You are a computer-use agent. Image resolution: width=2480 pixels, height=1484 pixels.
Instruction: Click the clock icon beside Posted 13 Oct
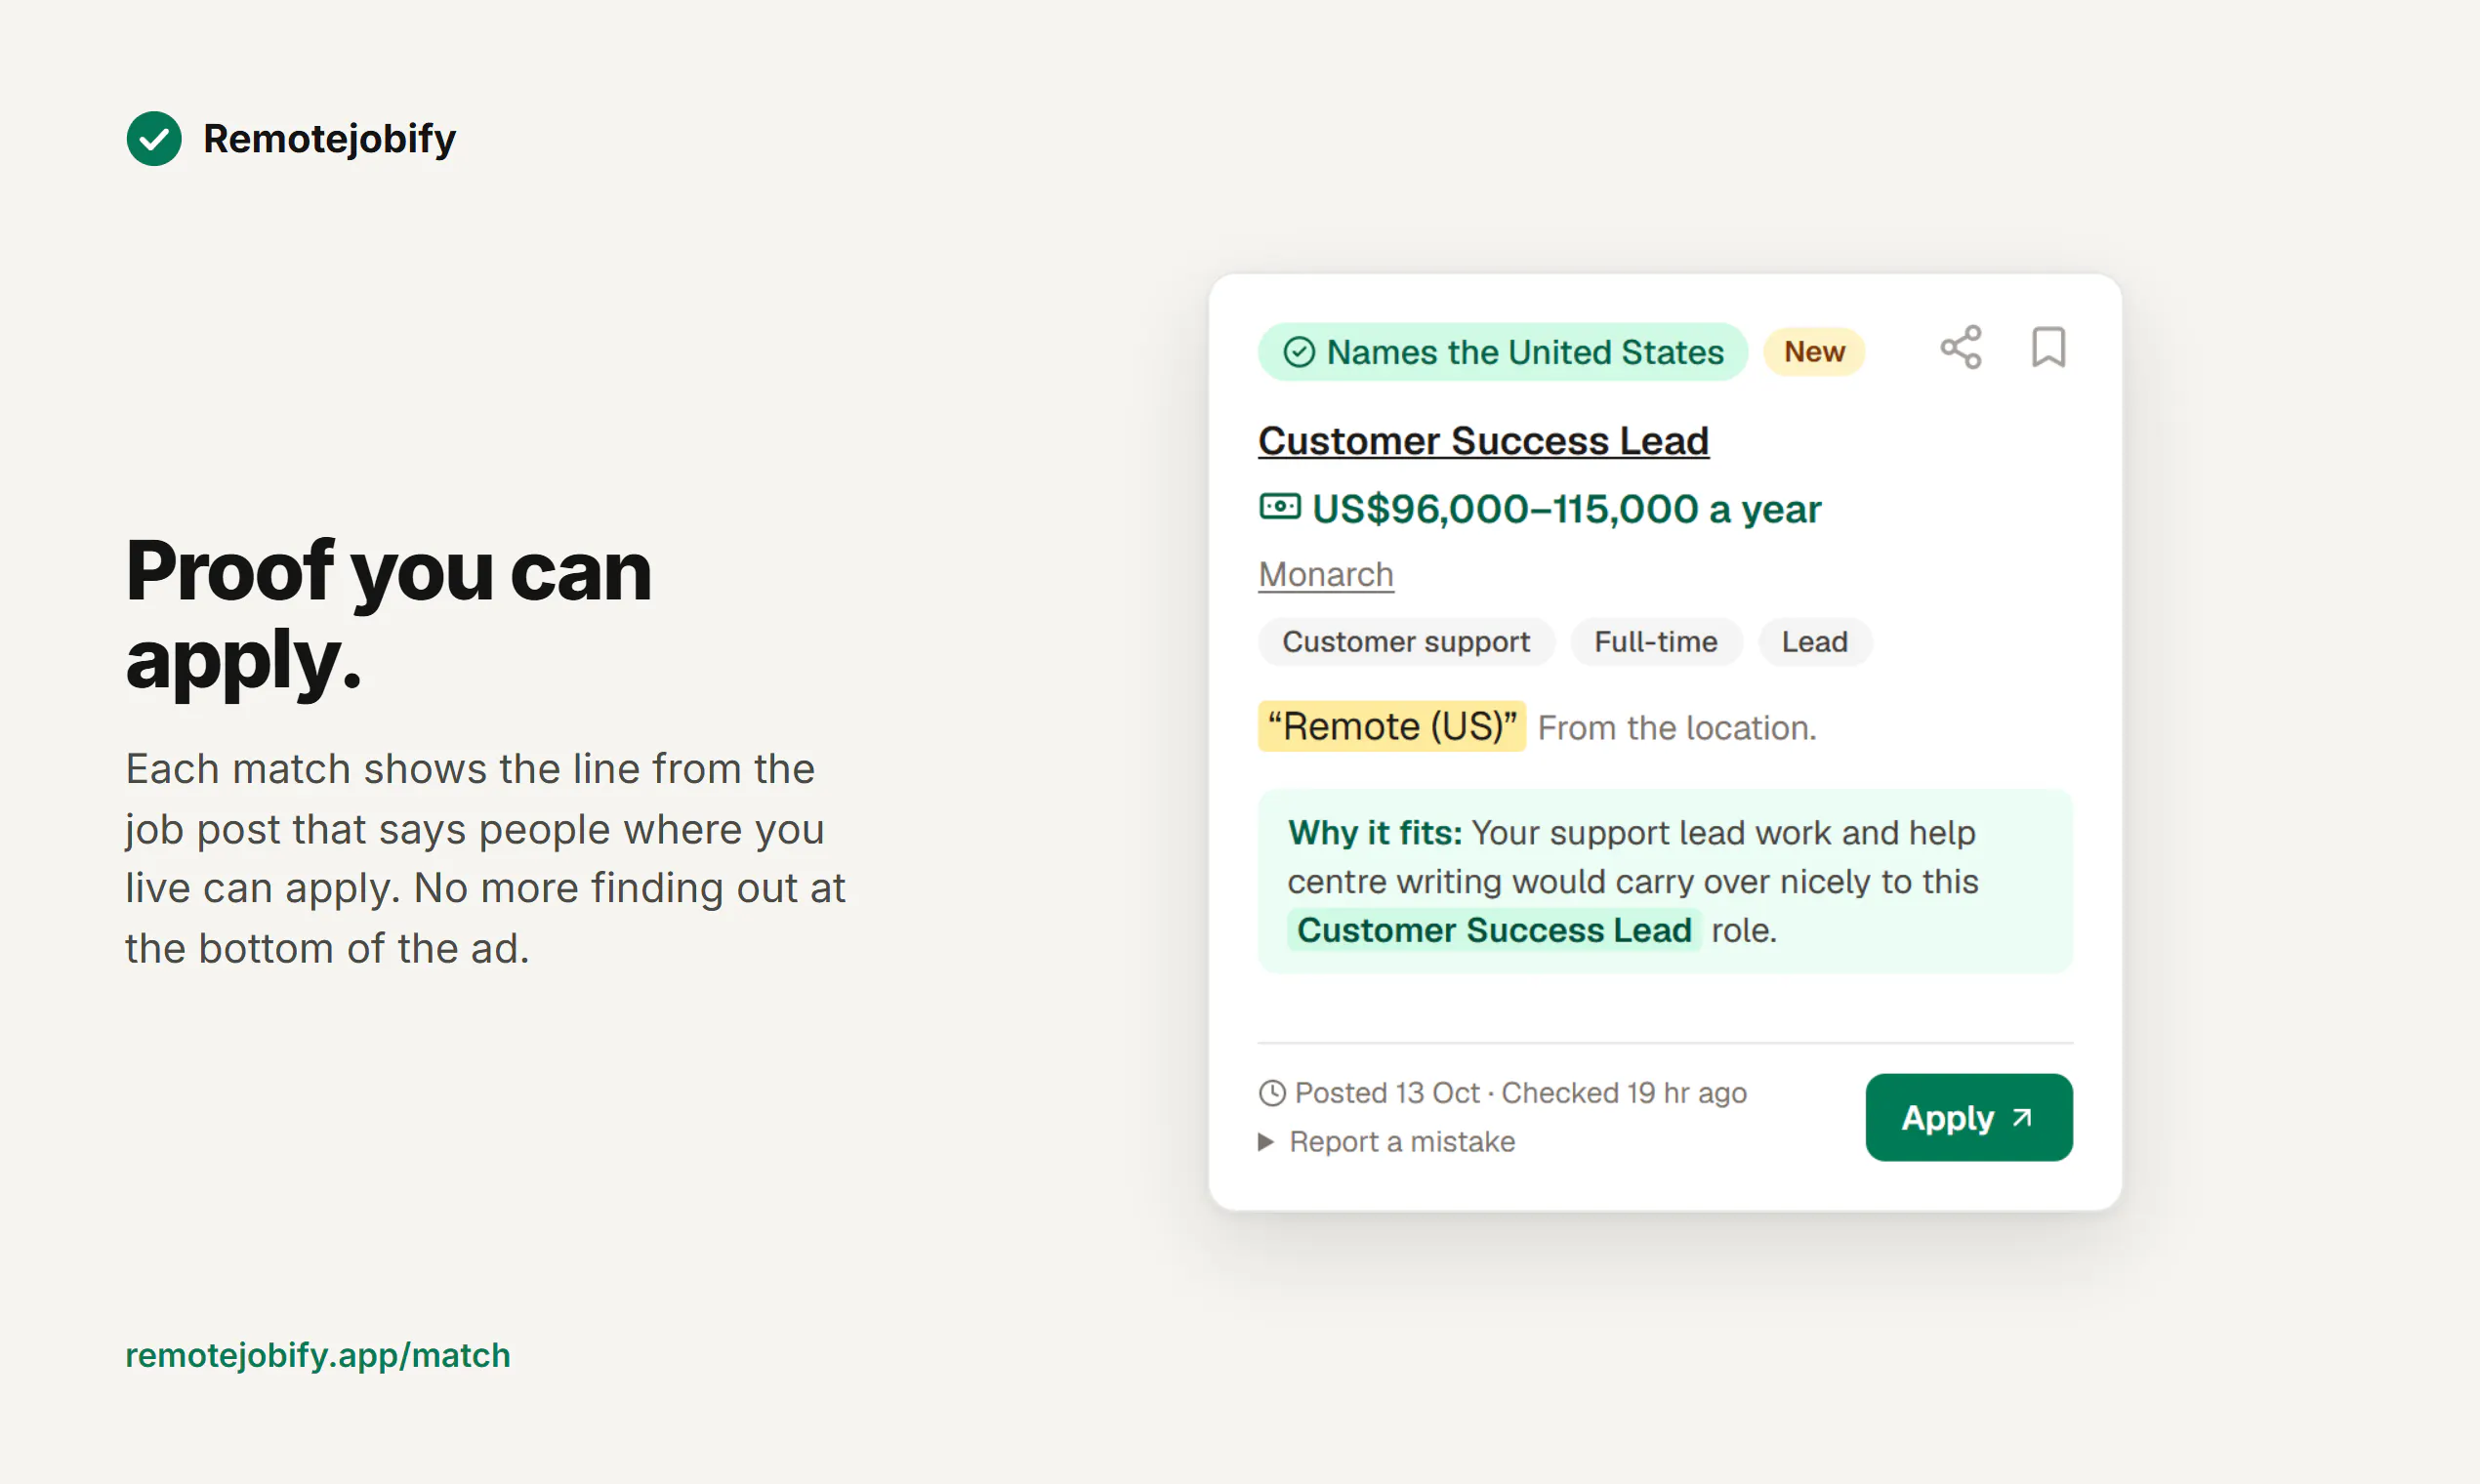point(1271,1092)
